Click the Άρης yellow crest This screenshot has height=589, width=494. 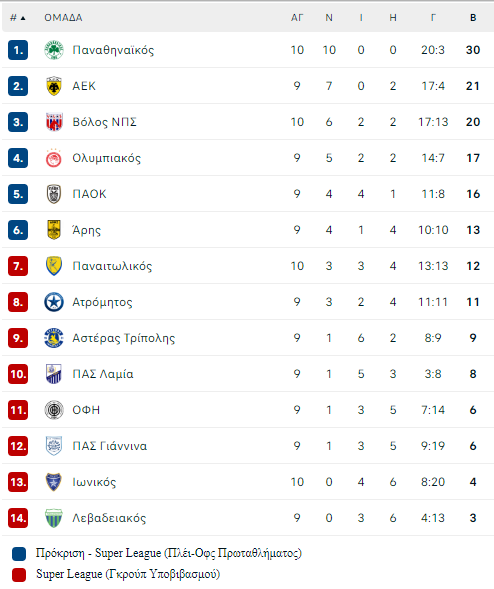(54, 230)
